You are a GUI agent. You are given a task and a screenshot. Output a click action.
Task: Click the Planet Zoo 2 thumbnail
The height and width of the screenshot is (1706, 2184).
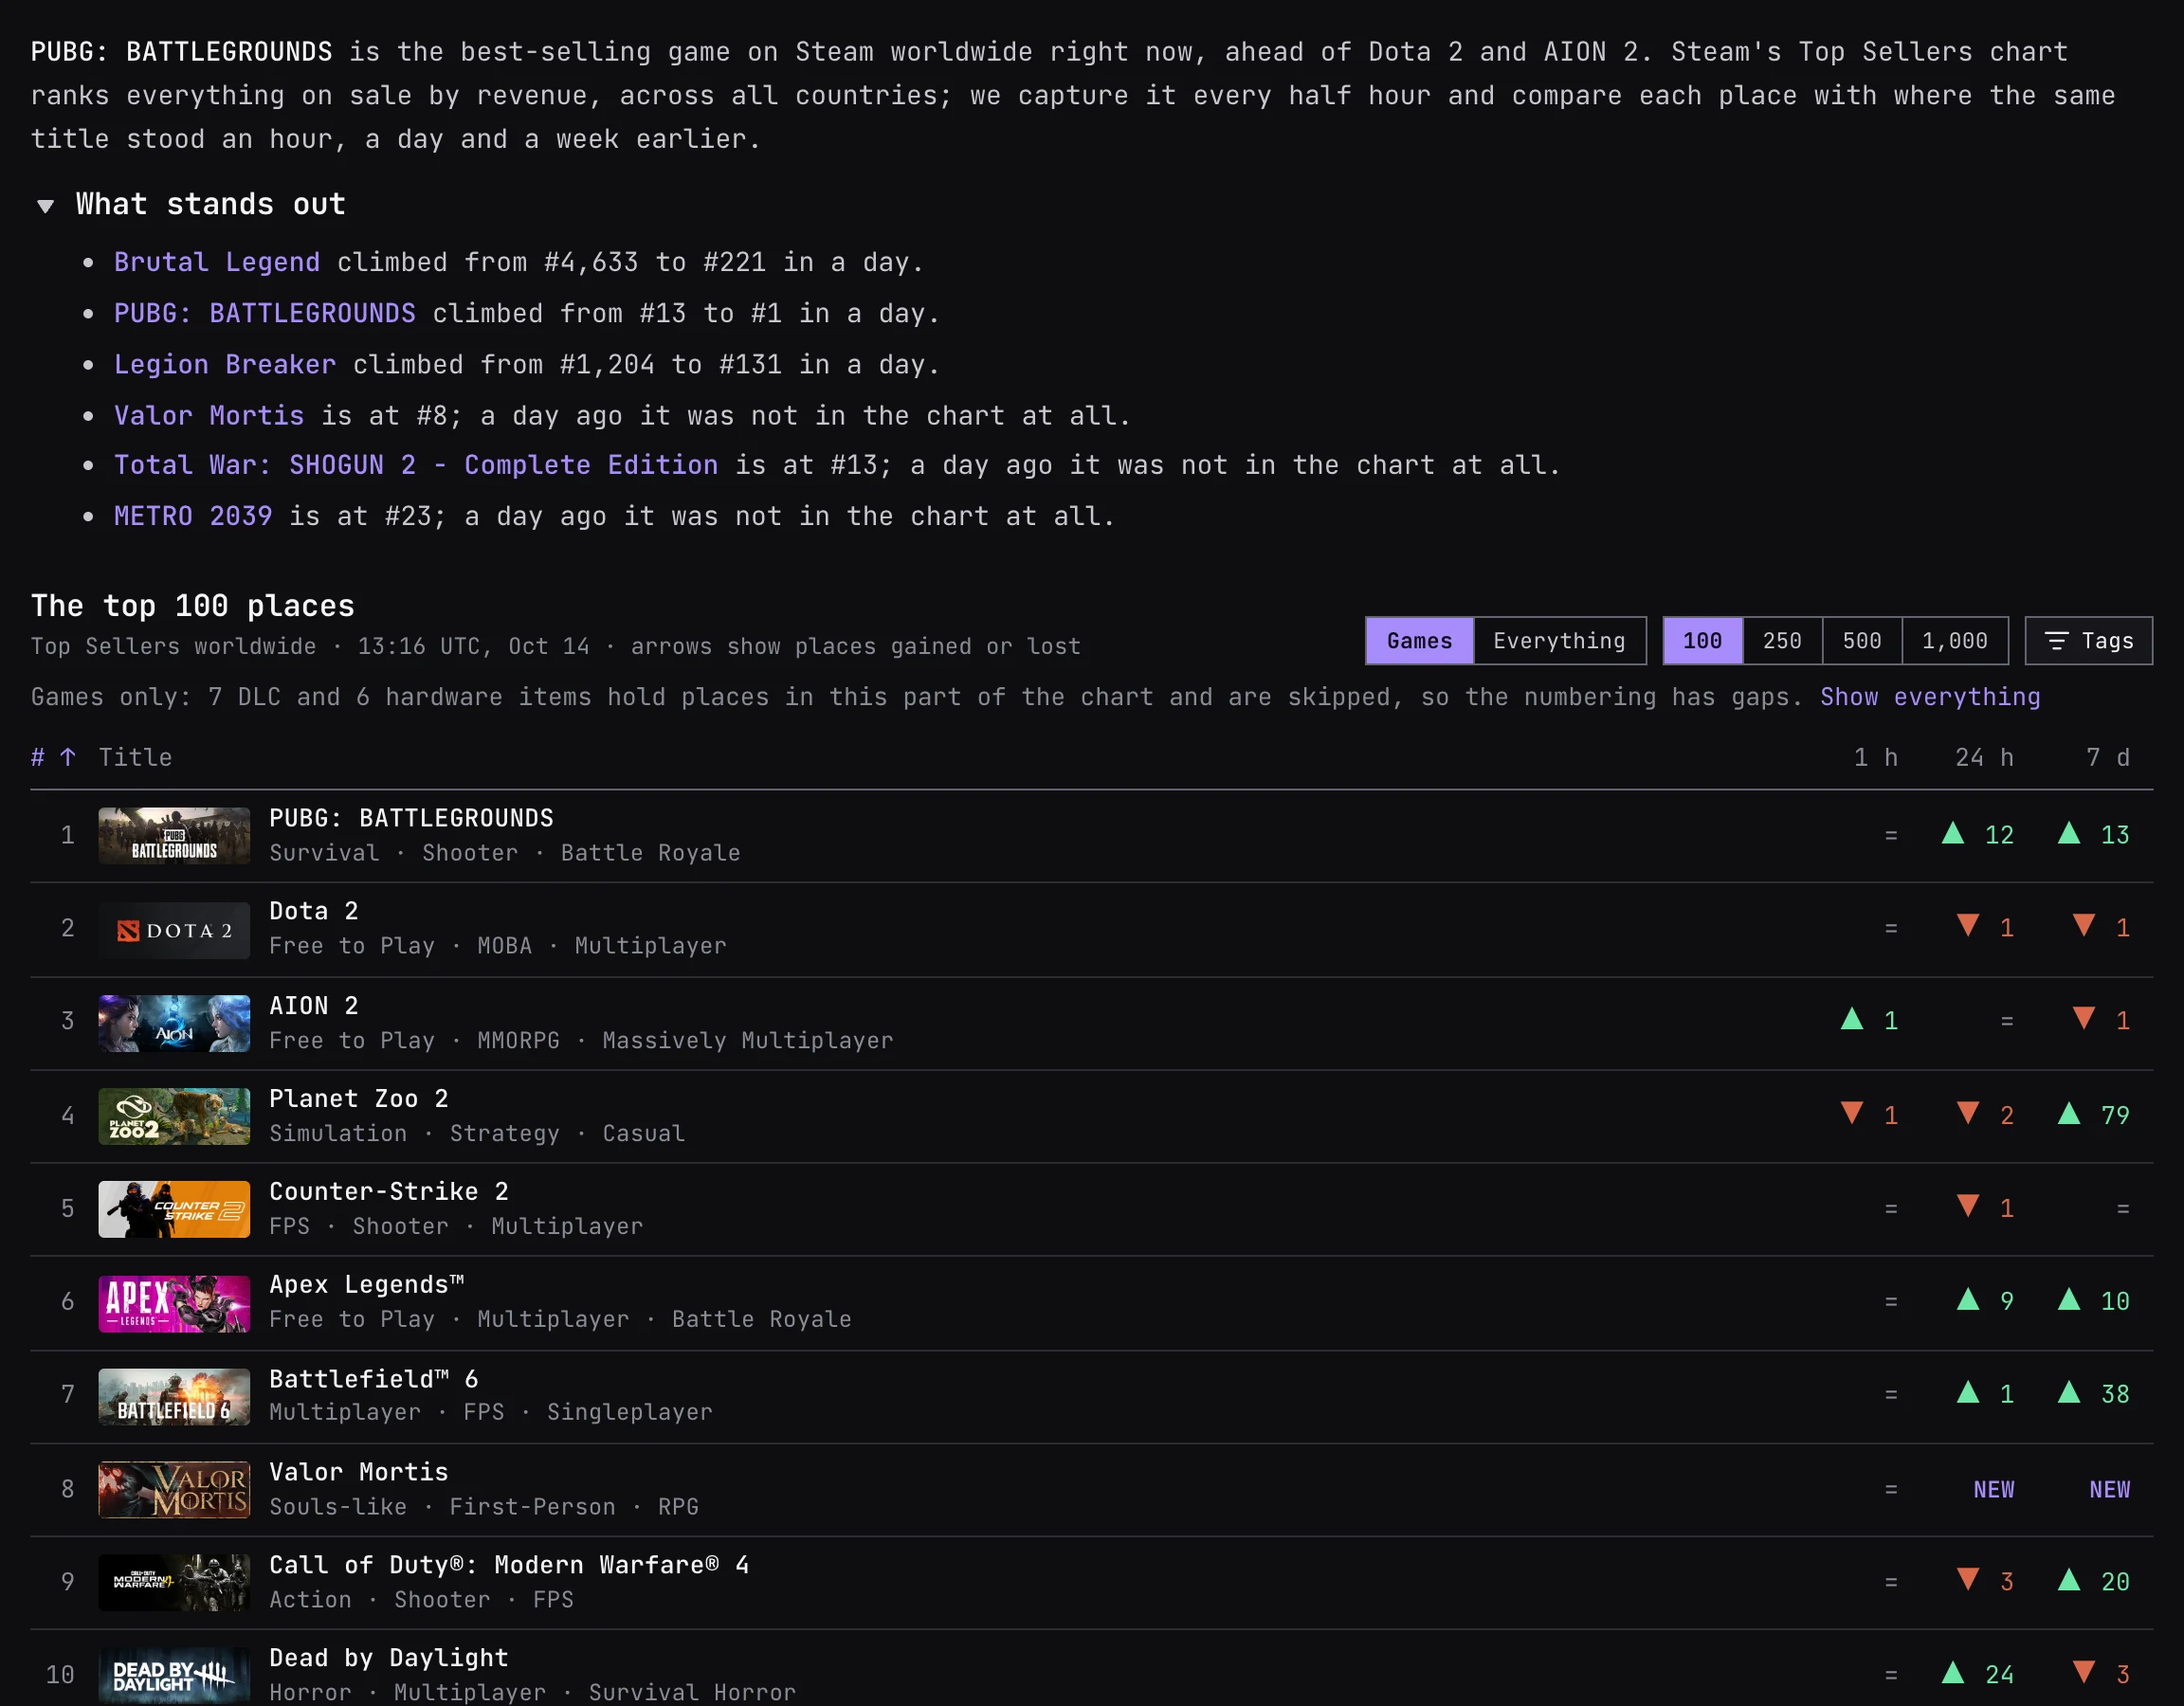(x=174, y=1116)
